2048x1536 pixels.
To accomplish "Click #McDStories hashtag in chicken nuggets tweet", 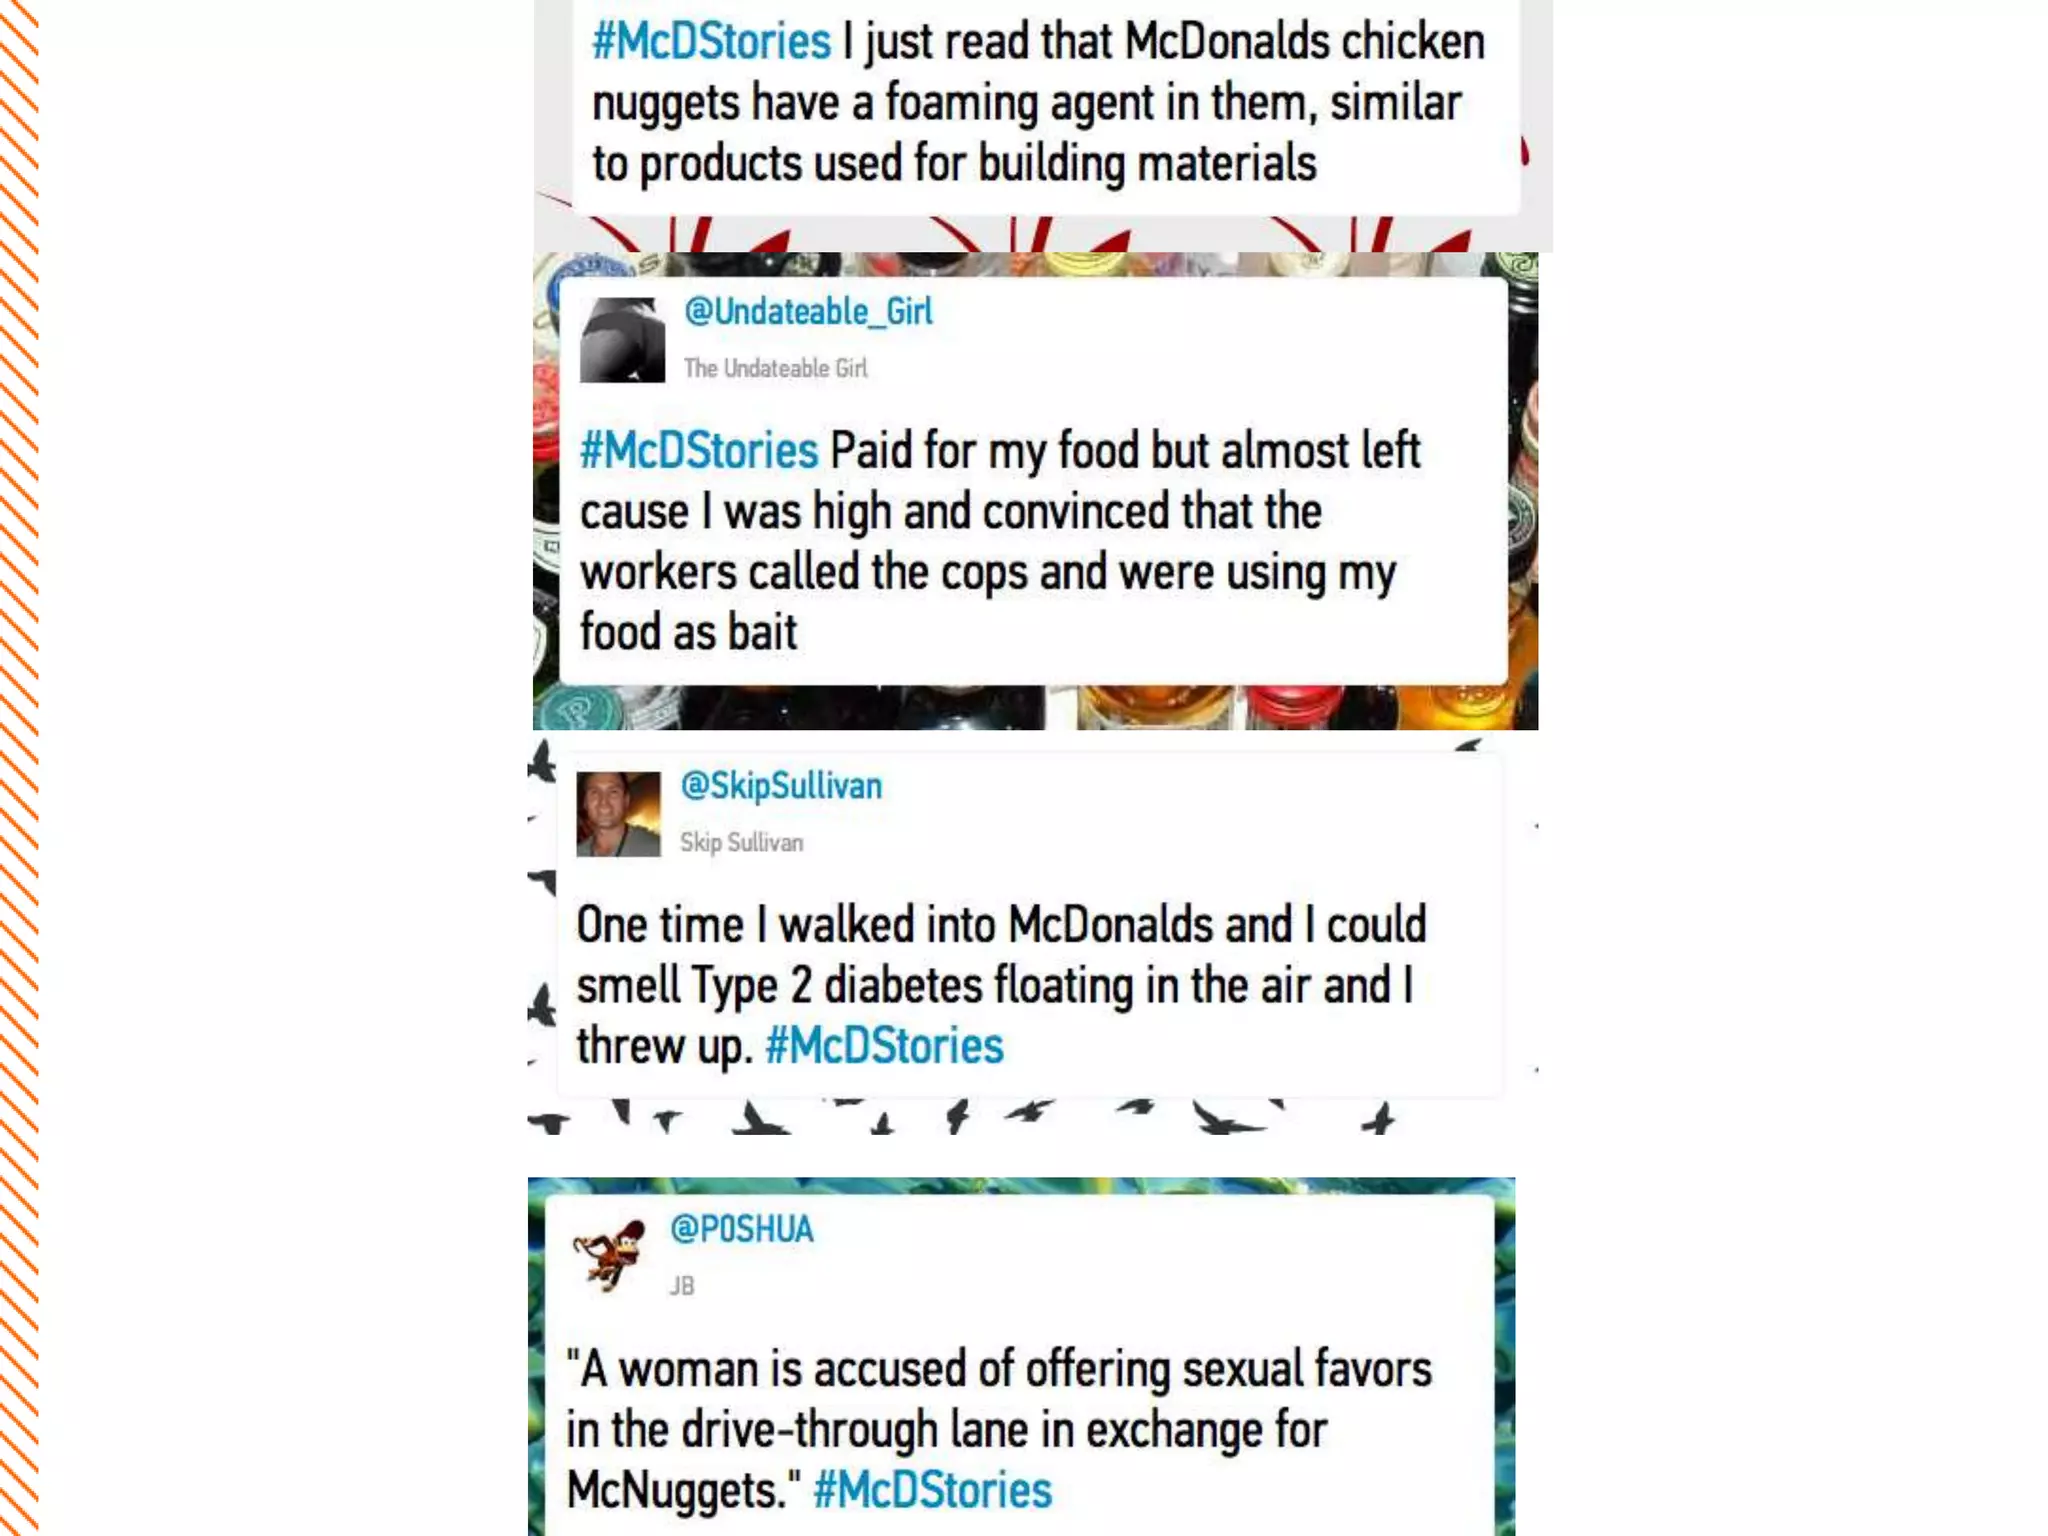I will [x=711, y=42].
